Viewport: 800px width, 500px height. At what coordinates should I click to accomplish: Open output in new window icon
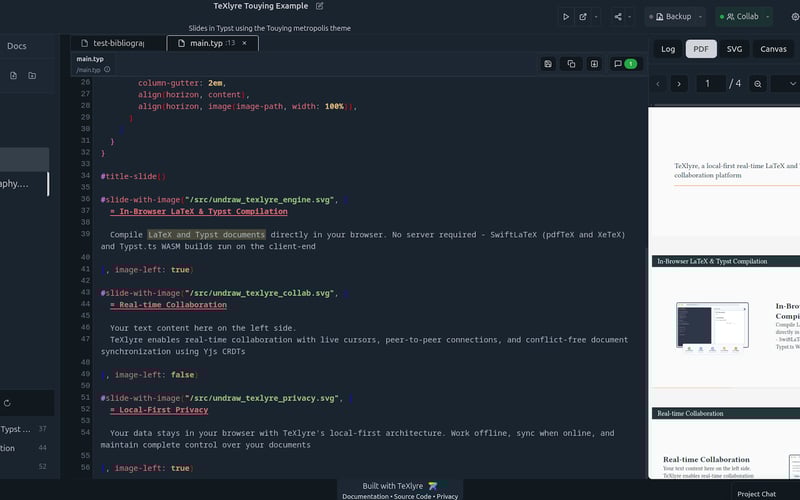click(583, 17)
